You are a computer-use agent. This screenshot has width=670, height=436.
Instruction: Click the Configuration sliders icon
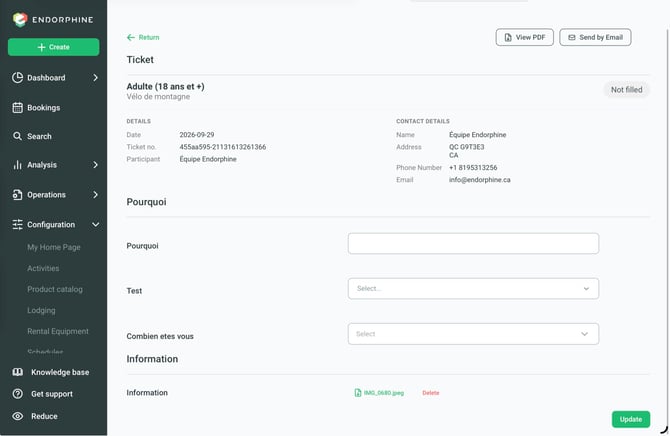[x=18, y=224]
